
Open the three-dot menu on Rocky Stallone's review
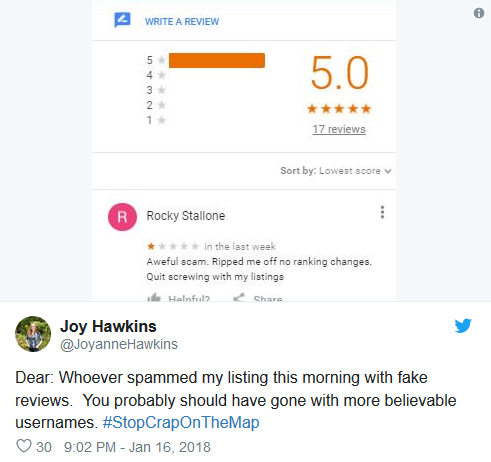[382, 212]
